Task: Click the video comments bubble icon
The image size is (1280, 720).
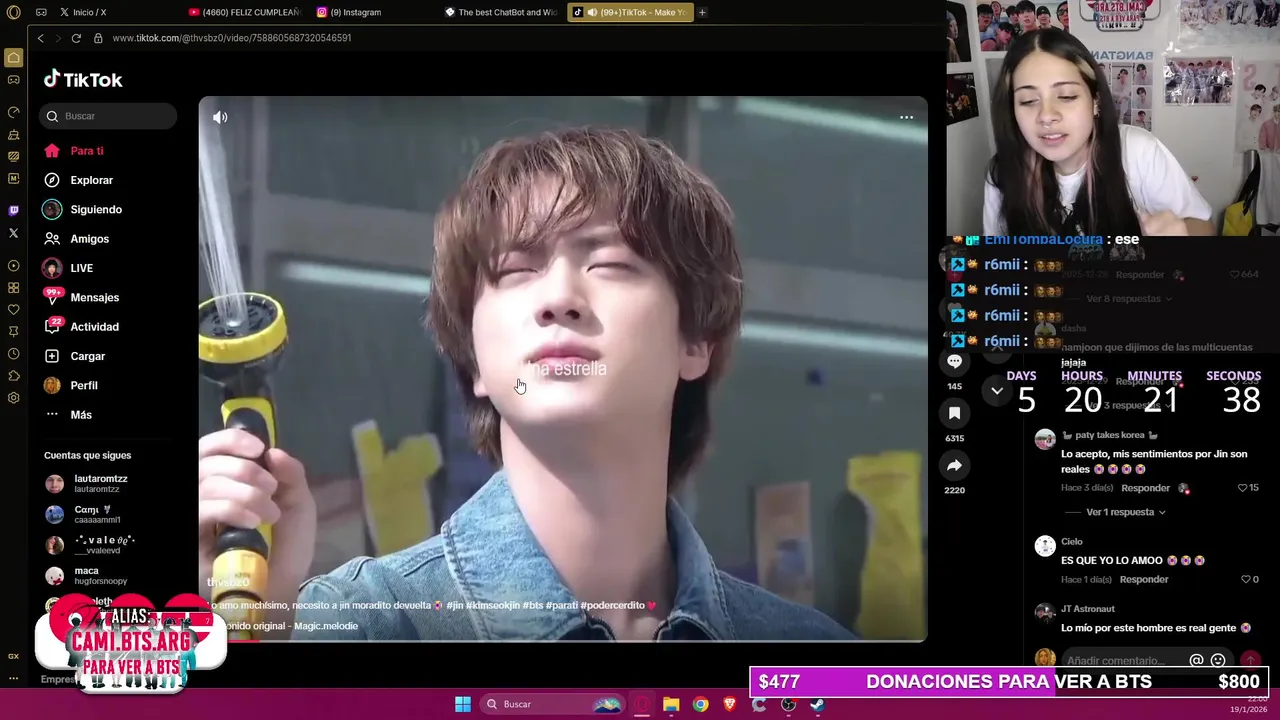Action: [954, 361]
